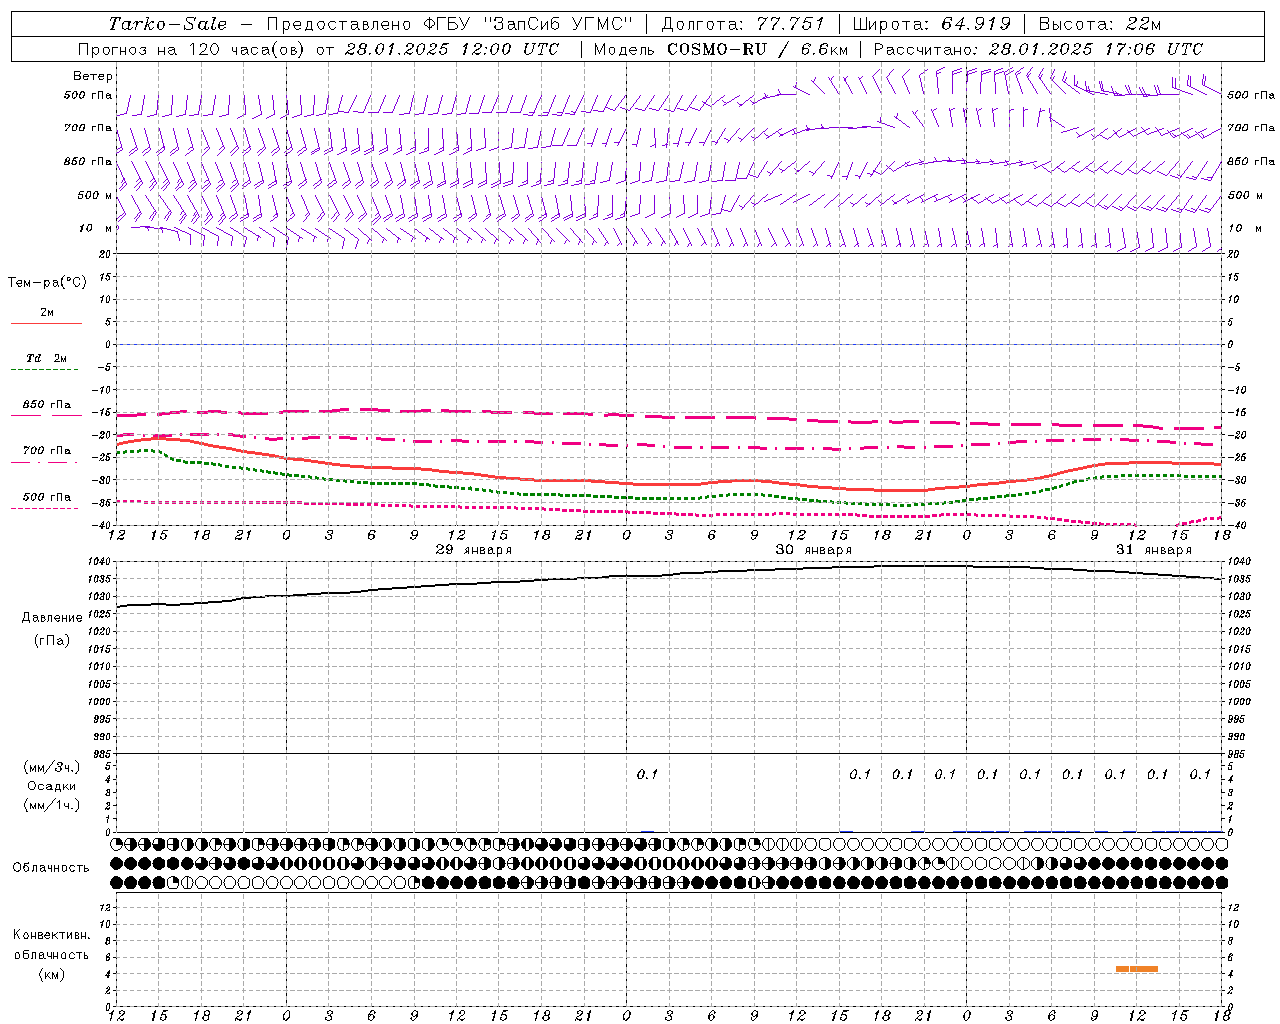Click '1000' on the right pressure axis

[1238, 702]
